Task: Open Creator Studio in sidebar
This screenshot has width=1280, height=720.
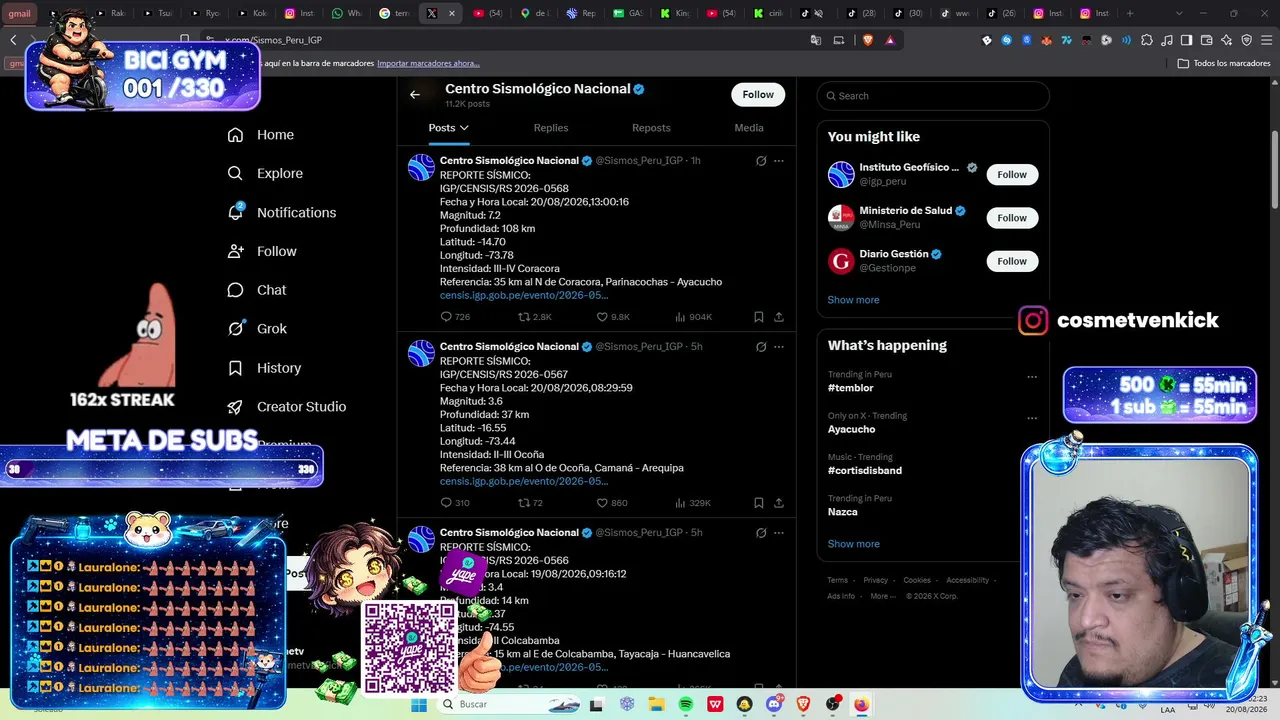Action: point(287,407)
